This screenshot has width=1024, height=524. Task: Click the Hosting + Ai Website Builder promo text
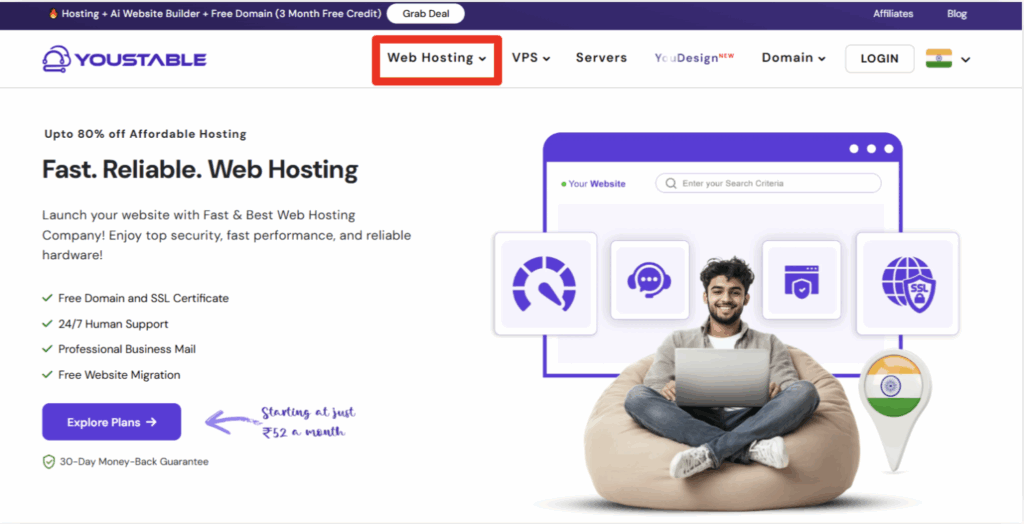point(221,14)
